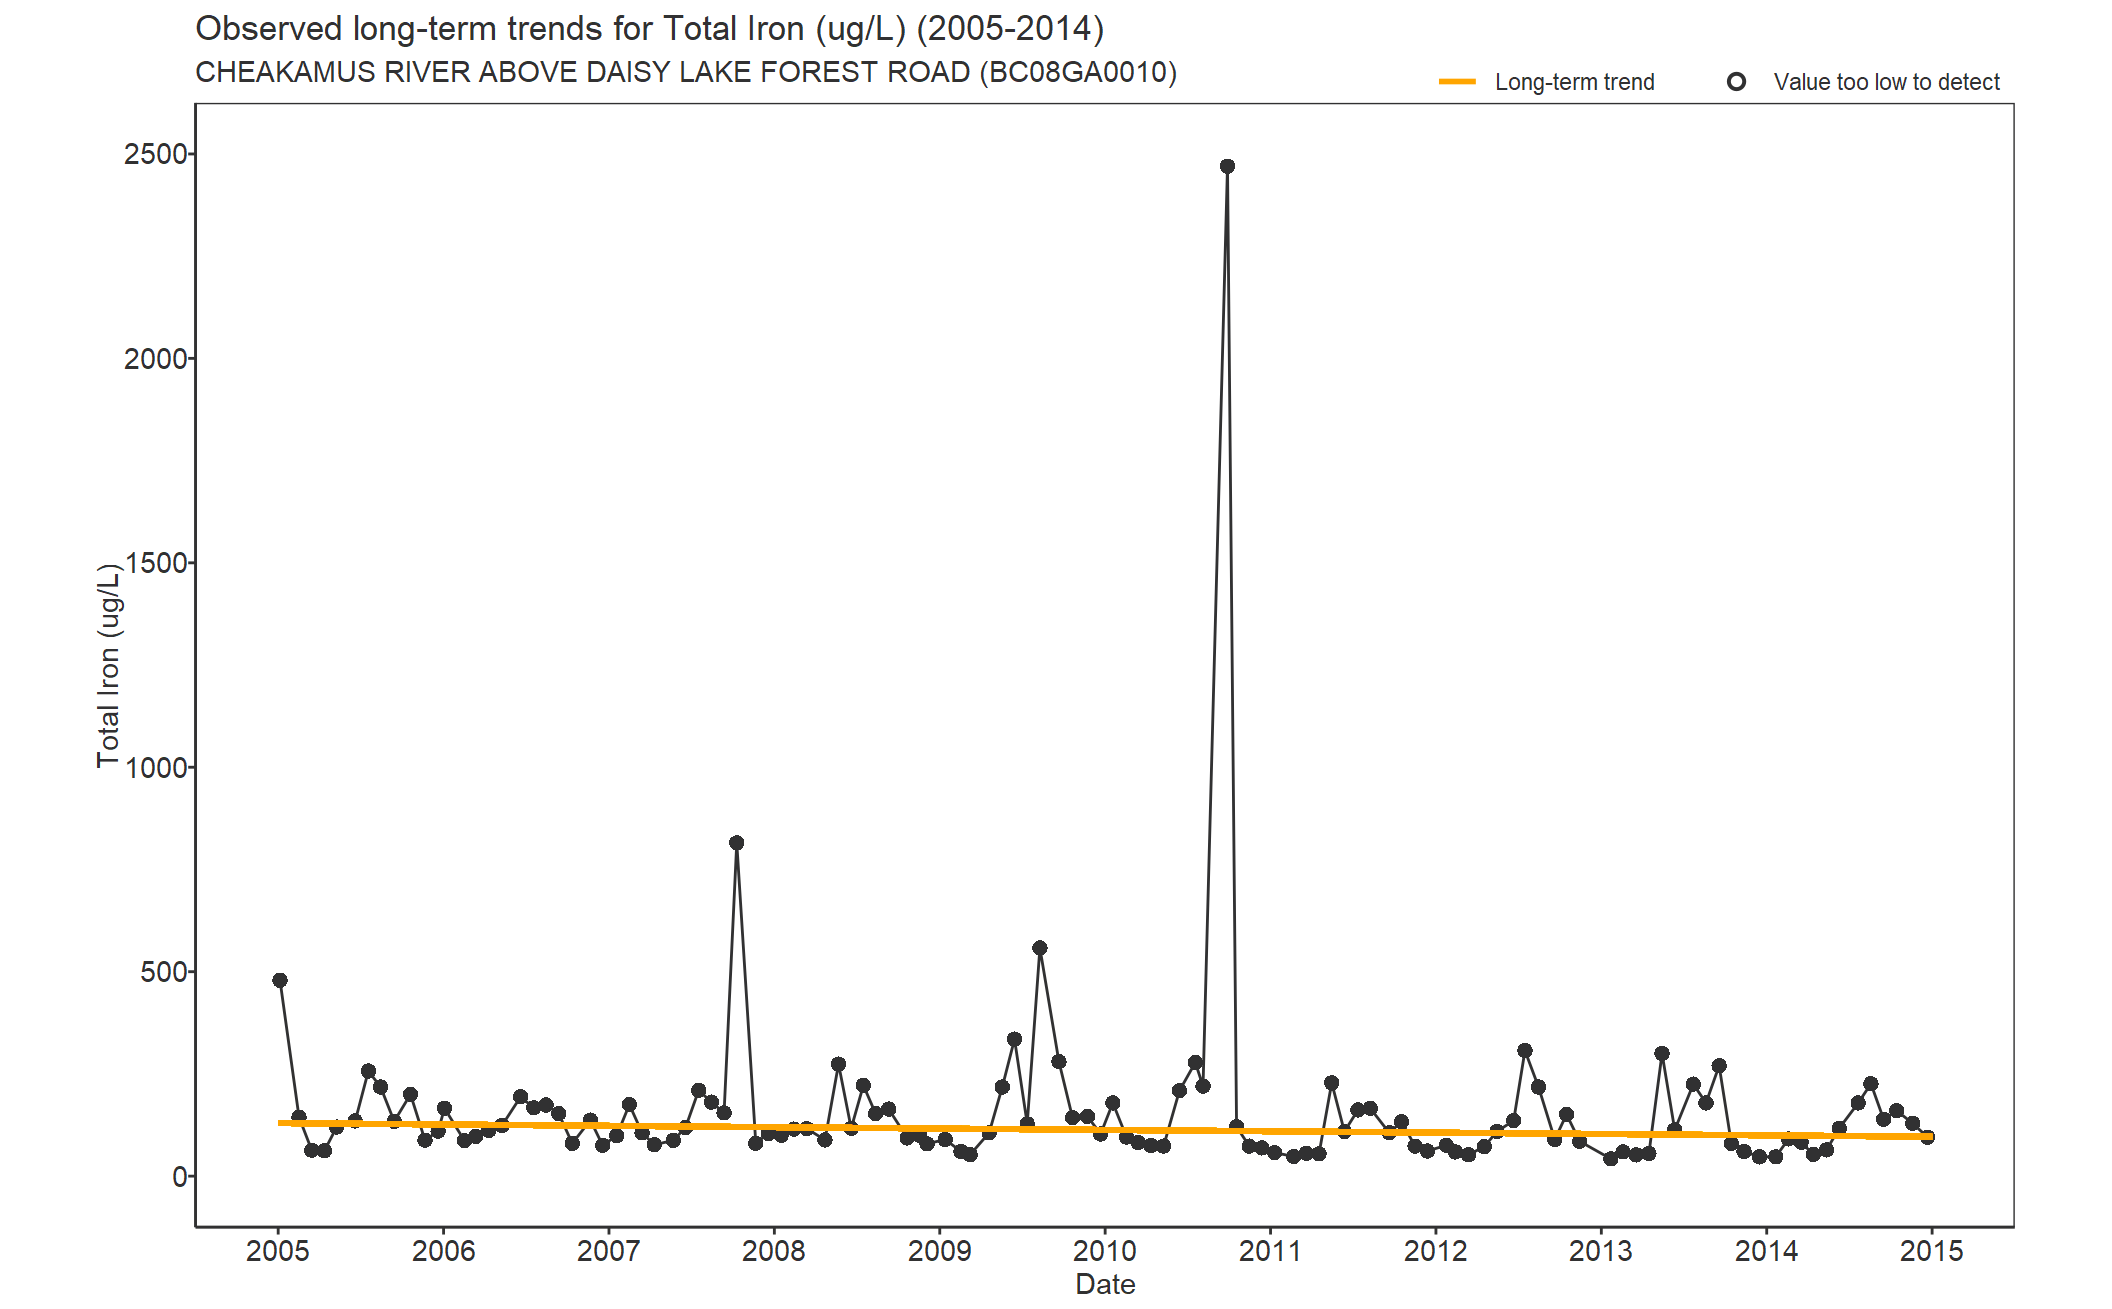
Task: Click the x-axis label 2008
Action: 774,1251
